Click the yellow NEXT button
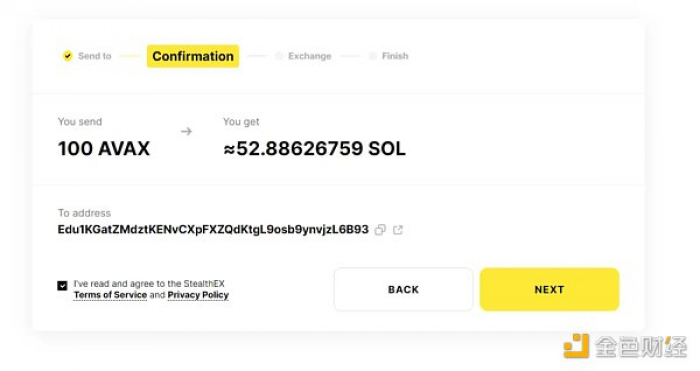Image resolution: width=700 pixels, height=371 pixels. pos(550,289)
